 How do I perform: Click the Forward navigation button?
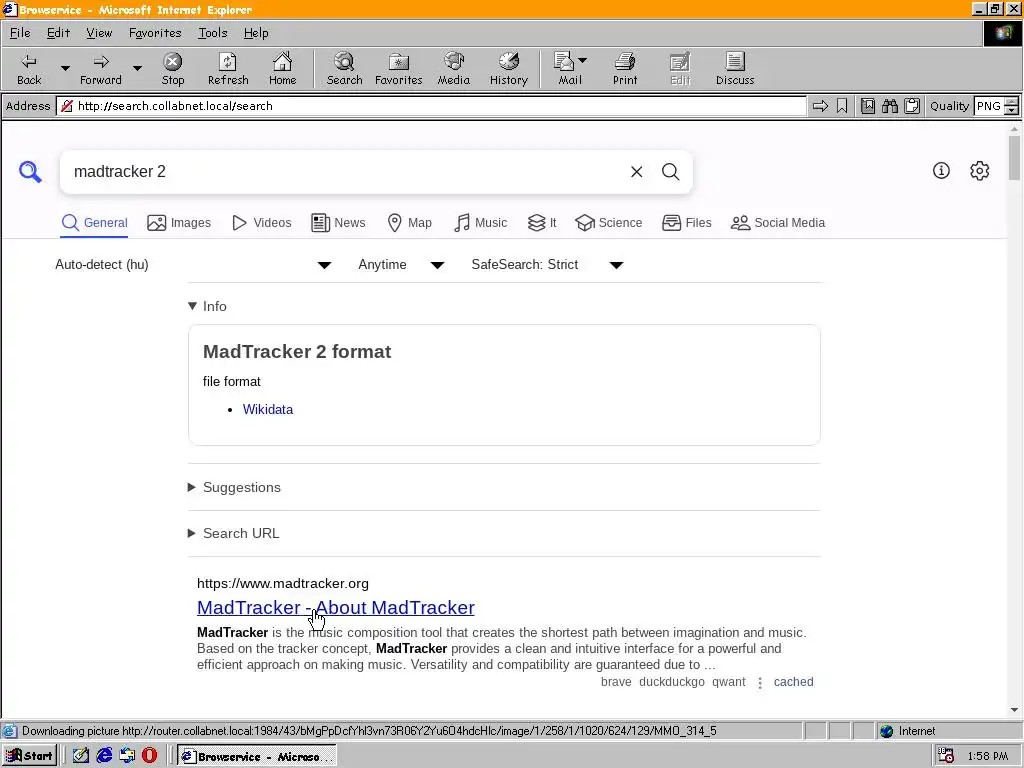click(x=101, y=69)
